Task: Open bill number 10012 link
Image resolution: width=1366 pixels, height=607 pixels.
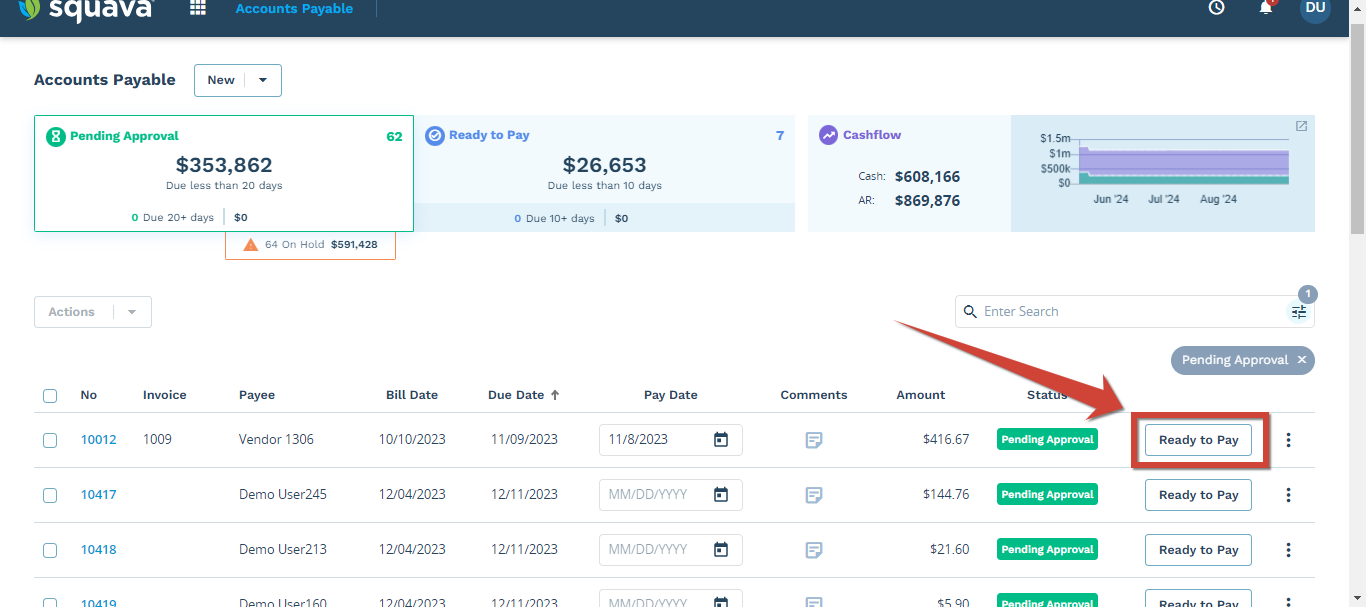Action: pos(98,440)
